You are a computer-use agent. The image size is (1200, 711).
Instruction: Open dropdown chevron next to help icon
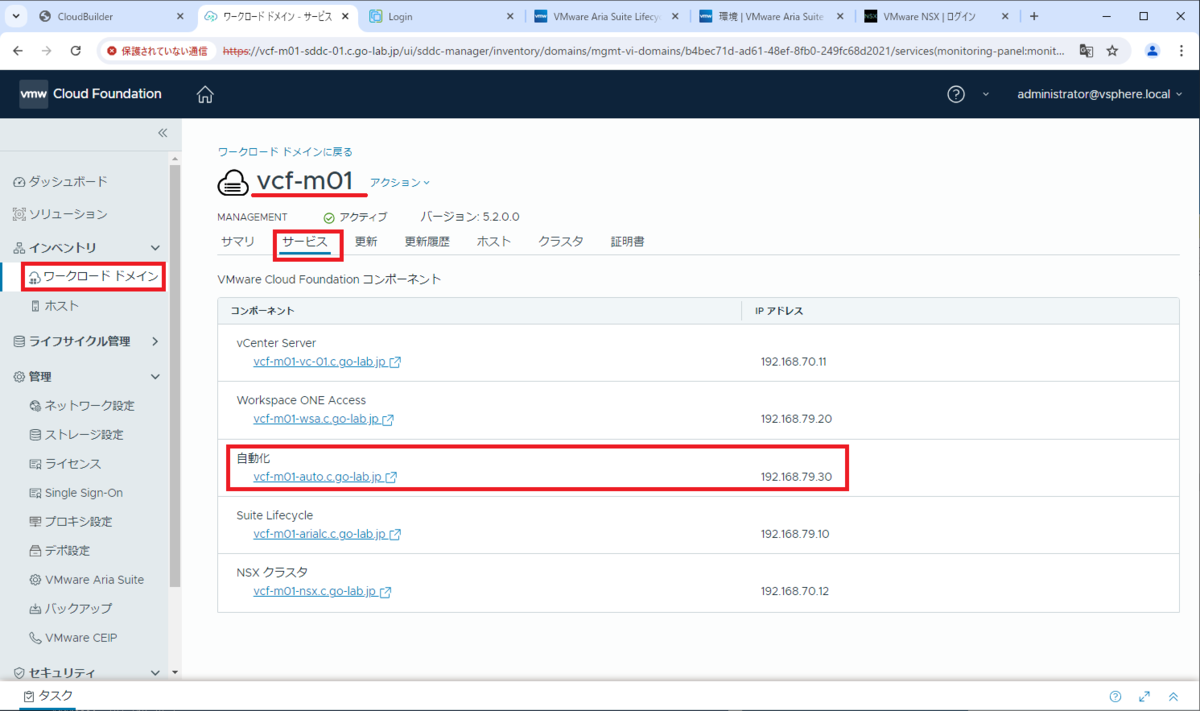click(985, 94)
